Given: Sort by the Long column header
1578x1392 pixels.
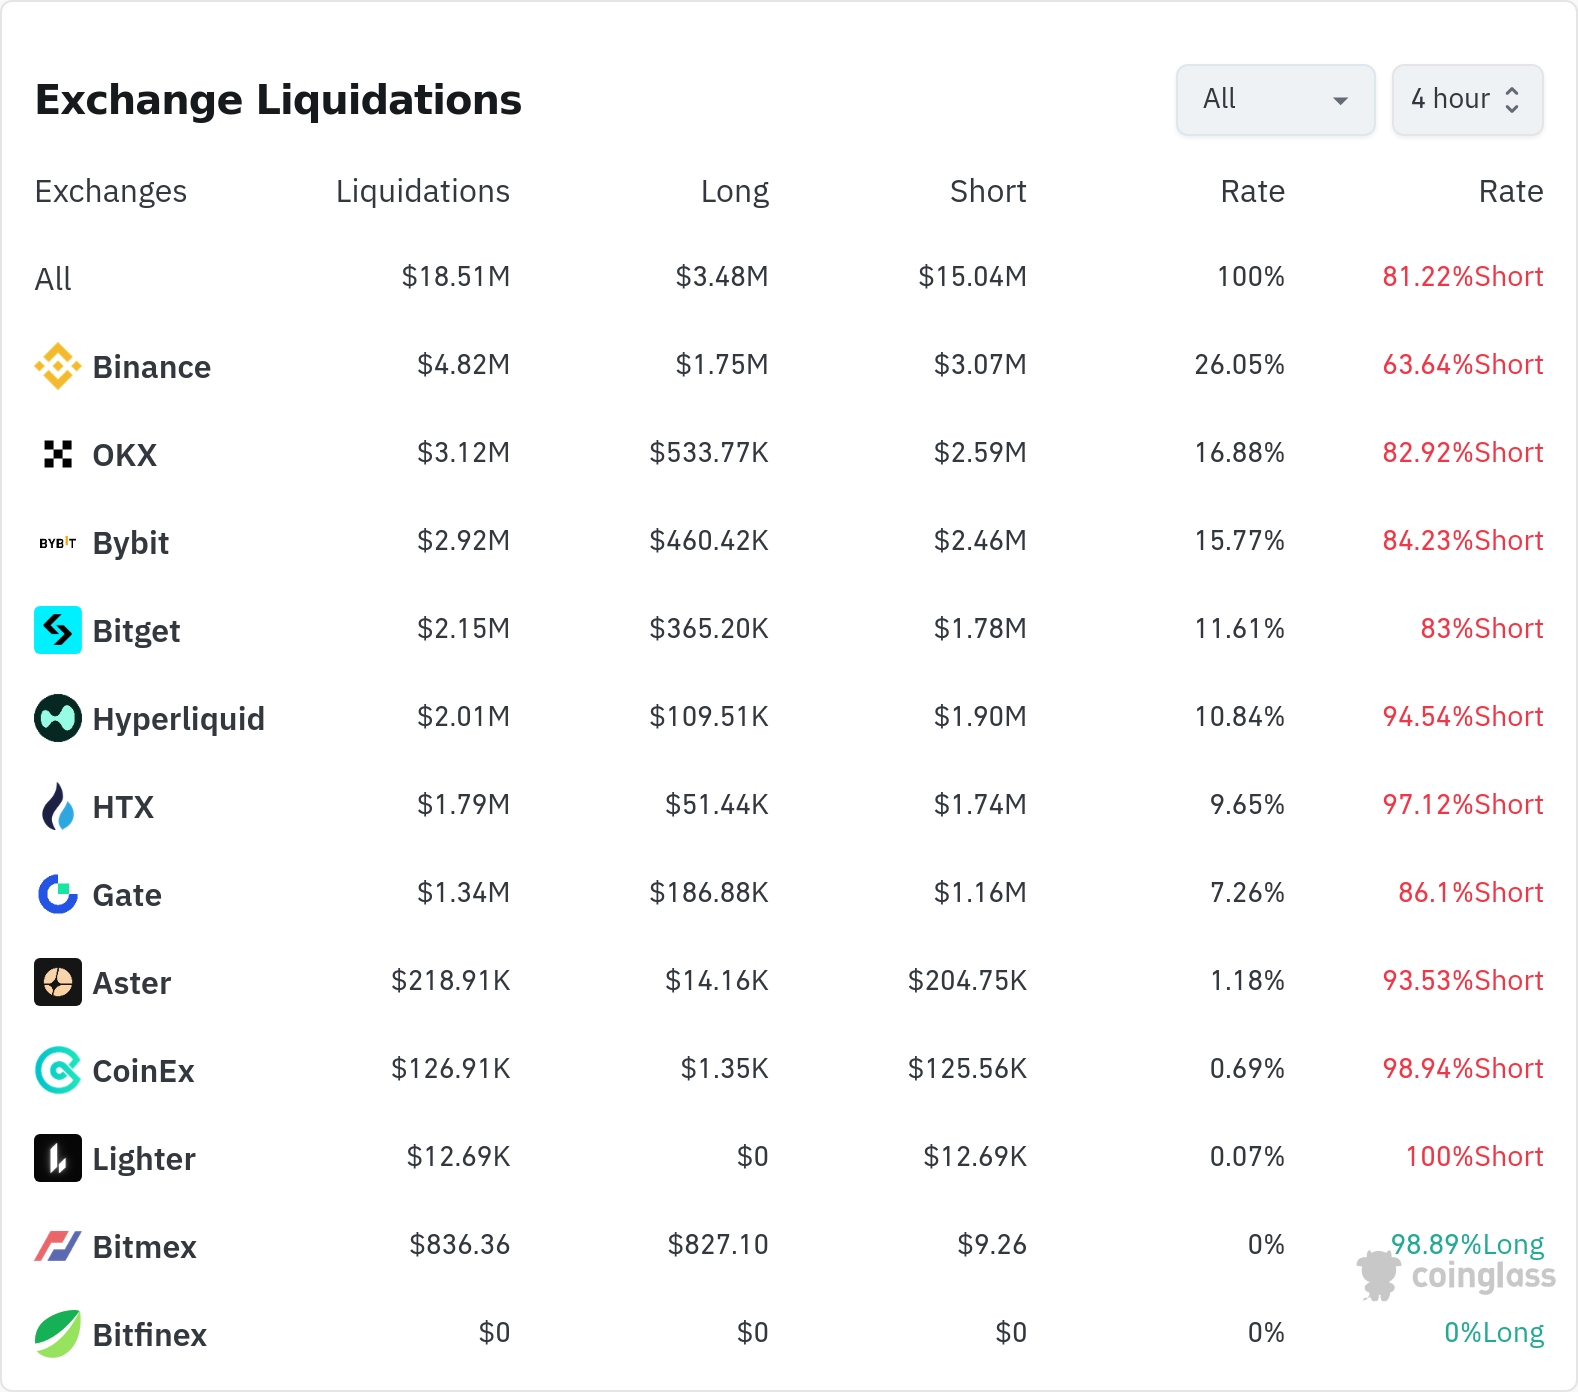Looking at the screenshot, I should tap(735, 191).
